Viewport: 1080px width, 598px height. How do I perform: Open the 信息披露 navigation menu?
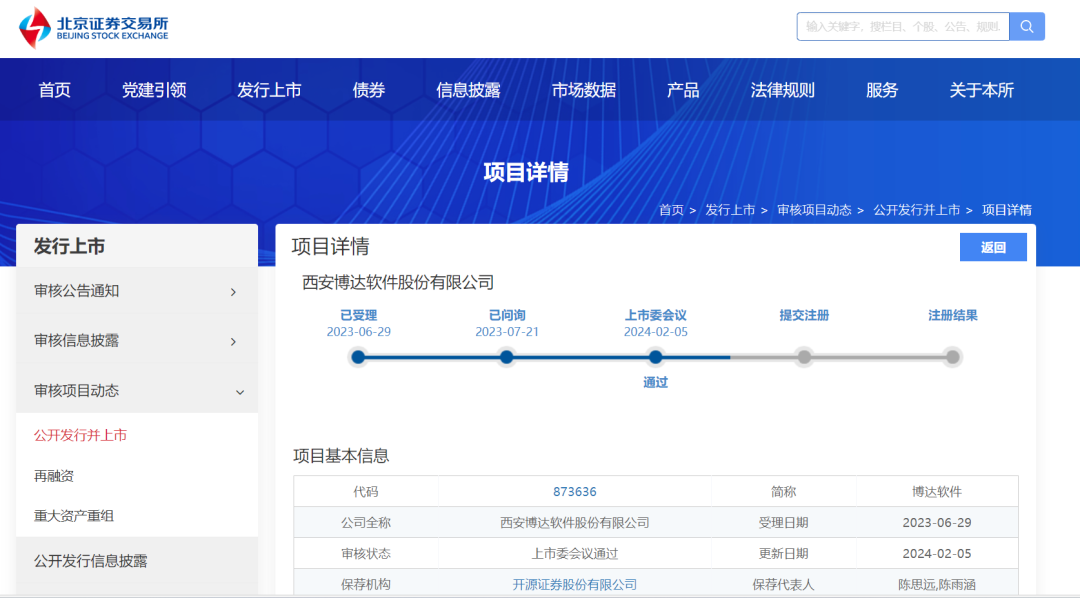pos(468,90)
